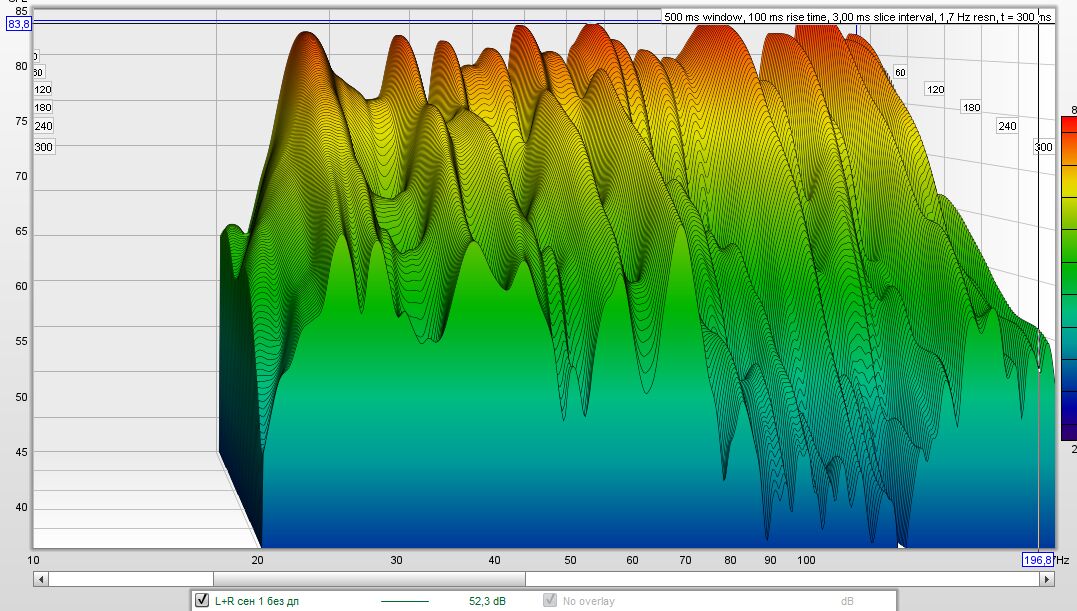Click the red top of the color scale
1077x611 pixels.
point(1068,124)
